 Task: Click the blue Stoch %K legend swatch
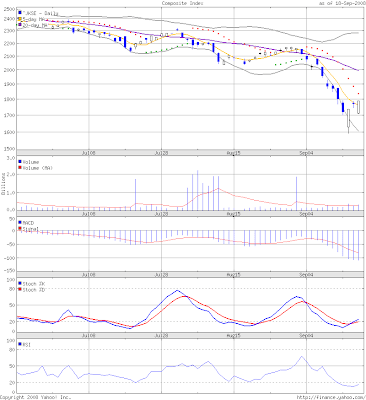tap(20, 283)
